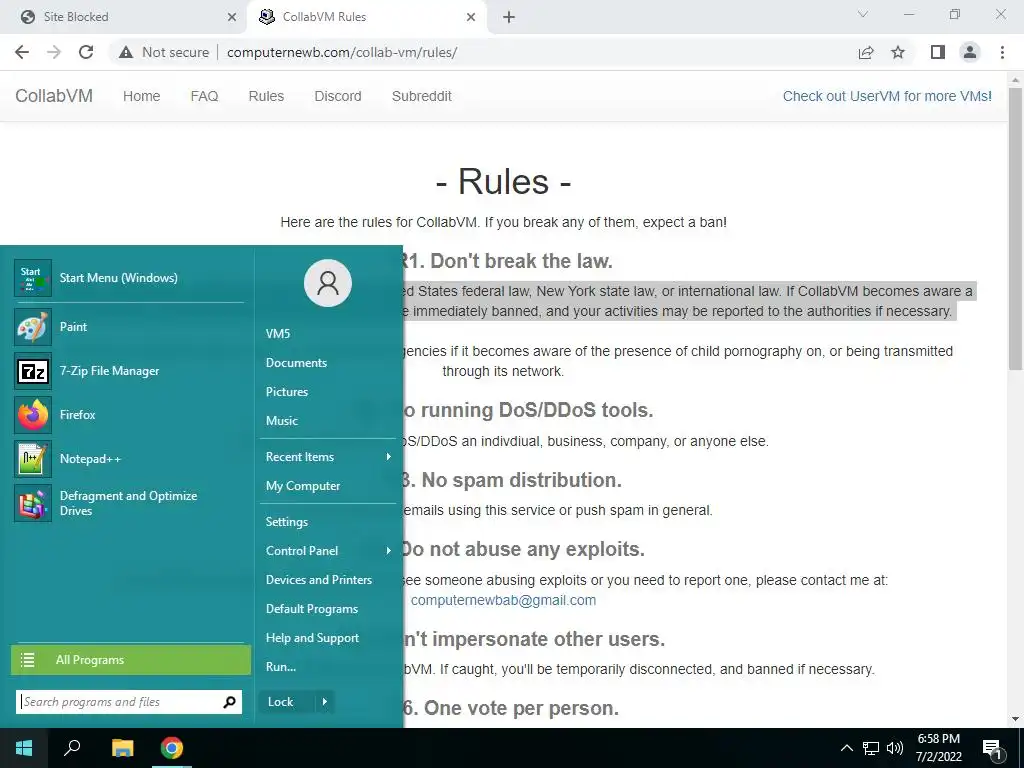Click the Chrome icon on the taskbar
The width and height of the screenshot is (1024, 768).
[172, 748]
